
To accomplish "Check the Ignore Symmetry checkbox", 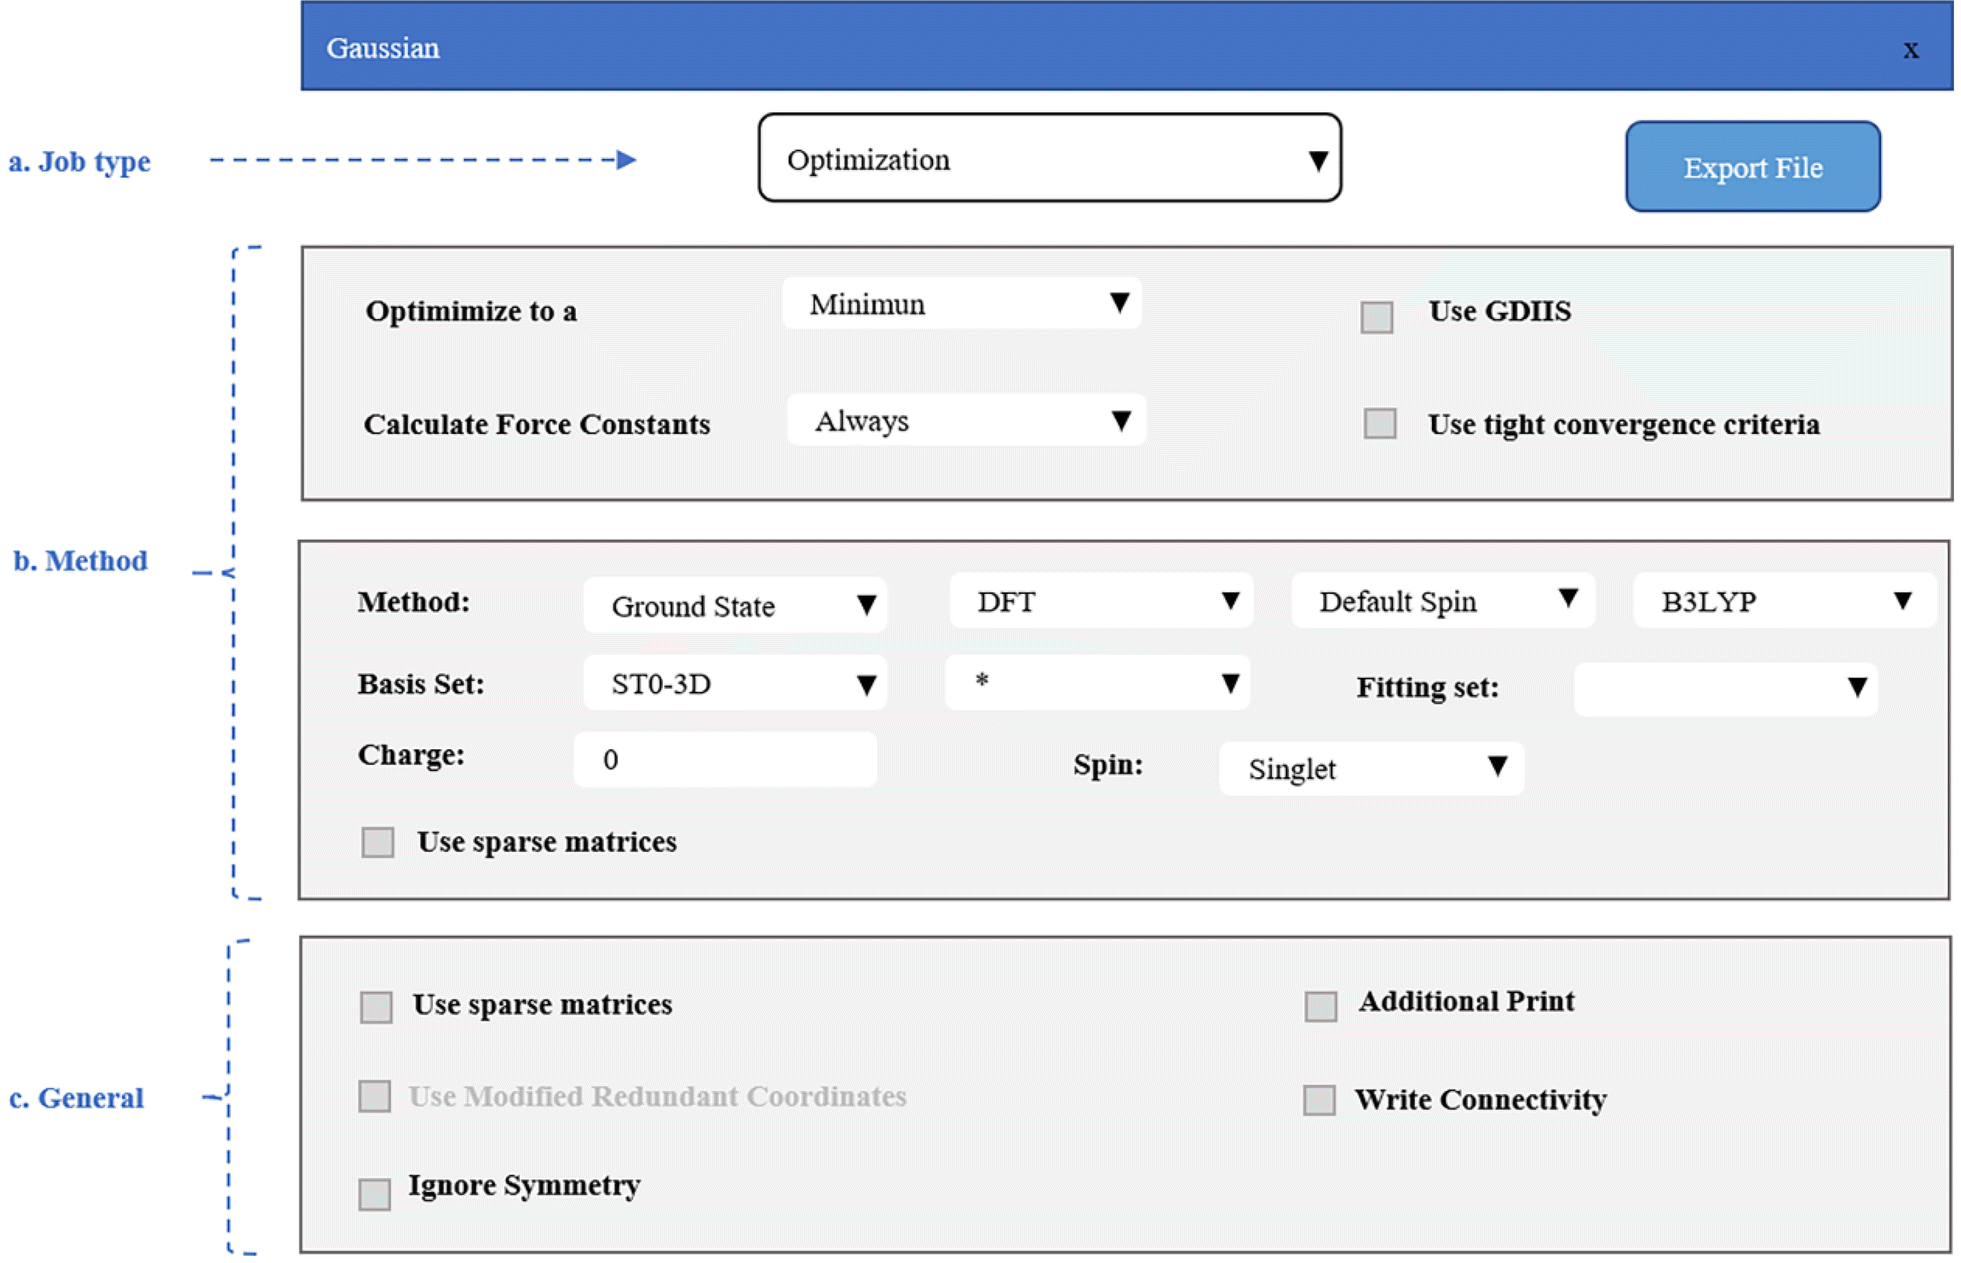I will tap(375, 1194).
